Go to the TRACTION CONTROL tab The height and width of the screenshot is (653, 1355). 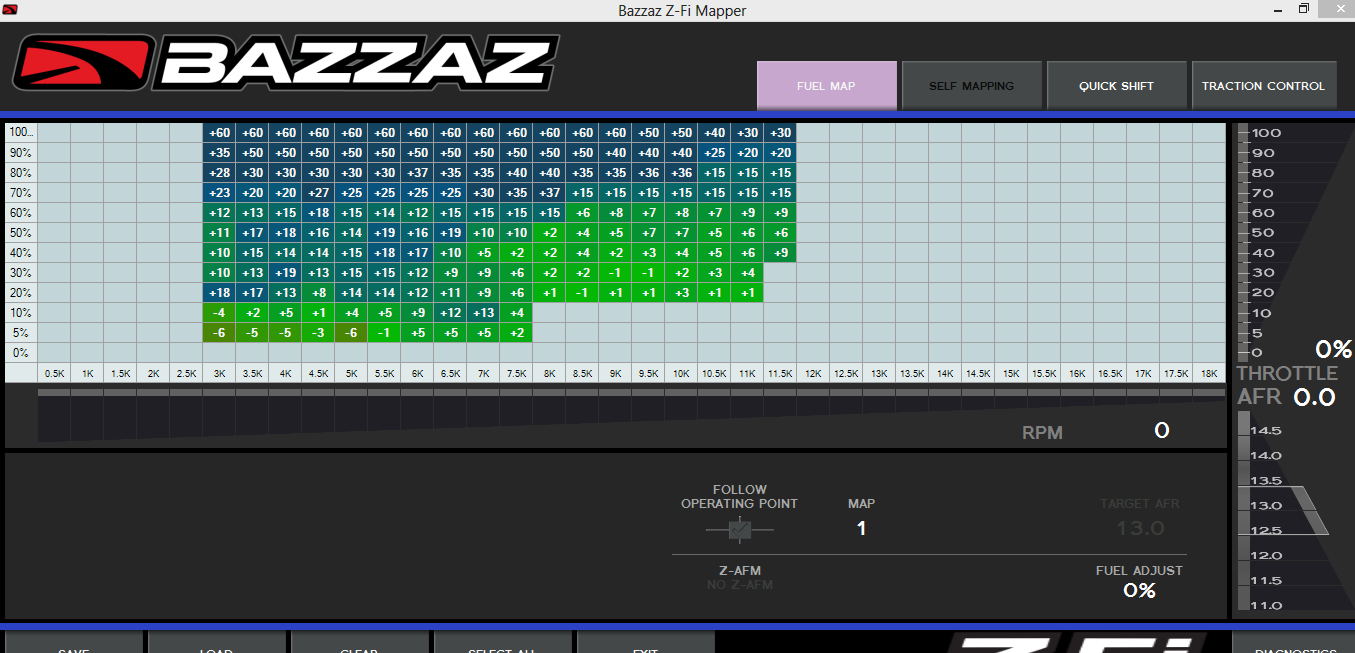1263,86
